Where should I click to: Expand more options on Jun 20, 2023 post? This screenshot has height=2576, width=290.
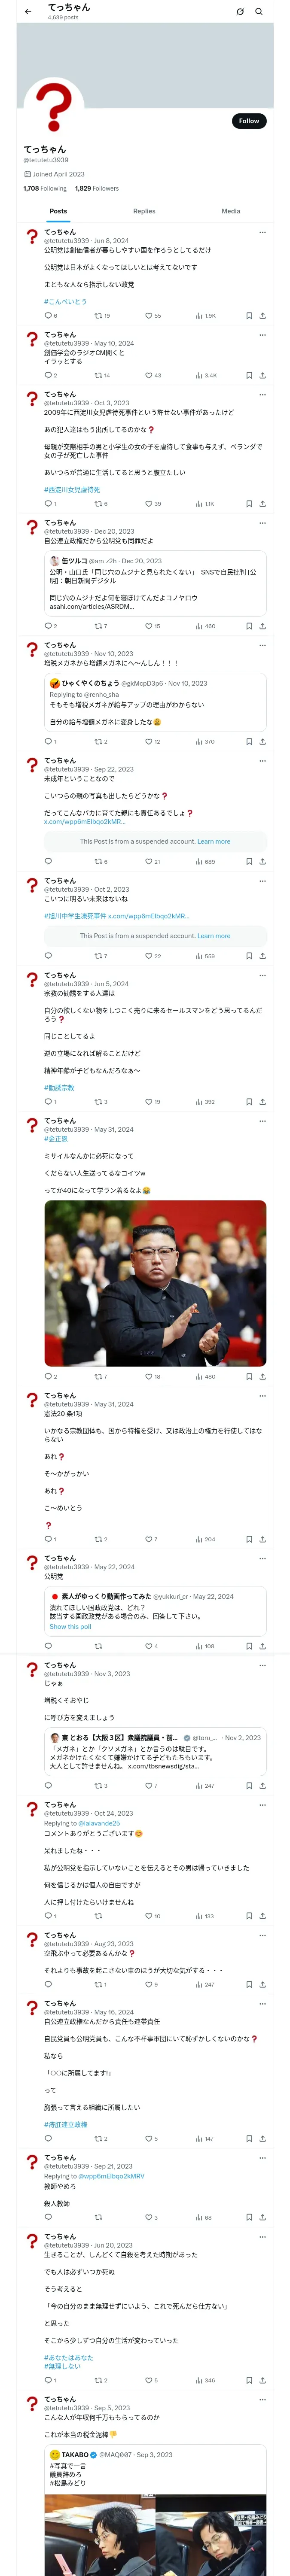click(x=263, y=2236)
